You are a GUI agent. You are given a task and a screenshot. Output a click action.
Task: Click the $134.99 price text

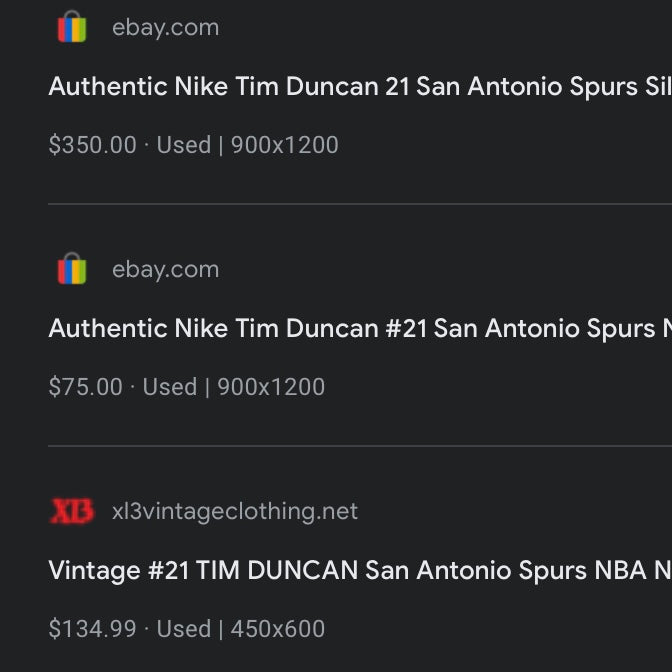click(92, 629)
